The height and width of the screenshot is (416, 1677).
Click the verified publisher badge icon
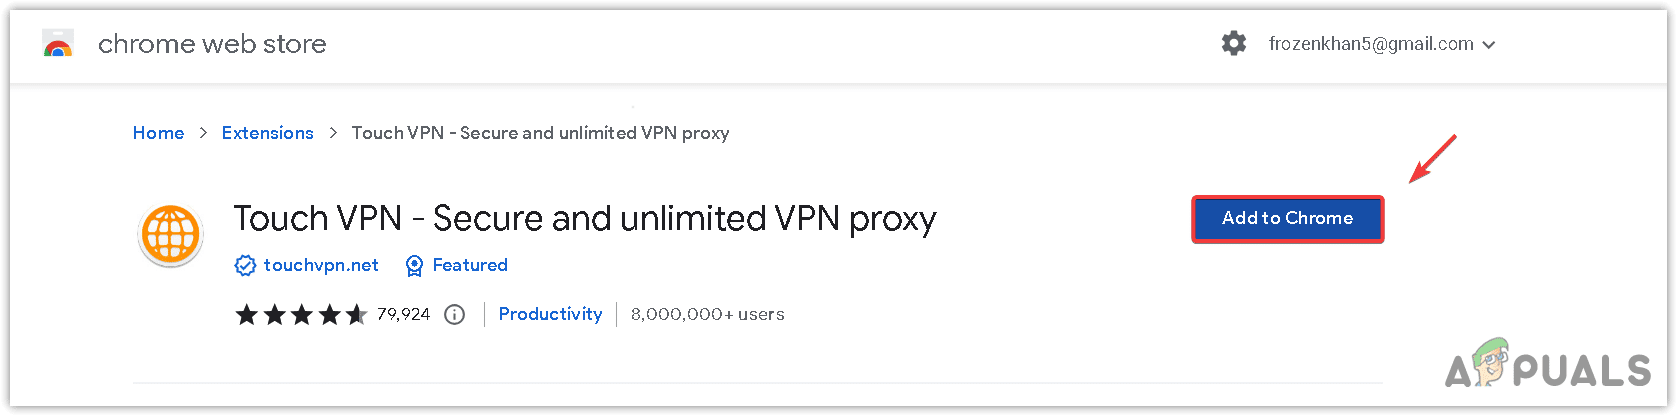245,265
